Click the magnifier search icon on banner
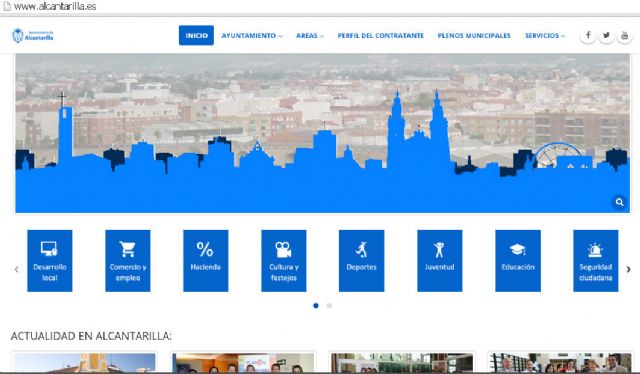Screen dimensions: 640x374 [620, 202]
